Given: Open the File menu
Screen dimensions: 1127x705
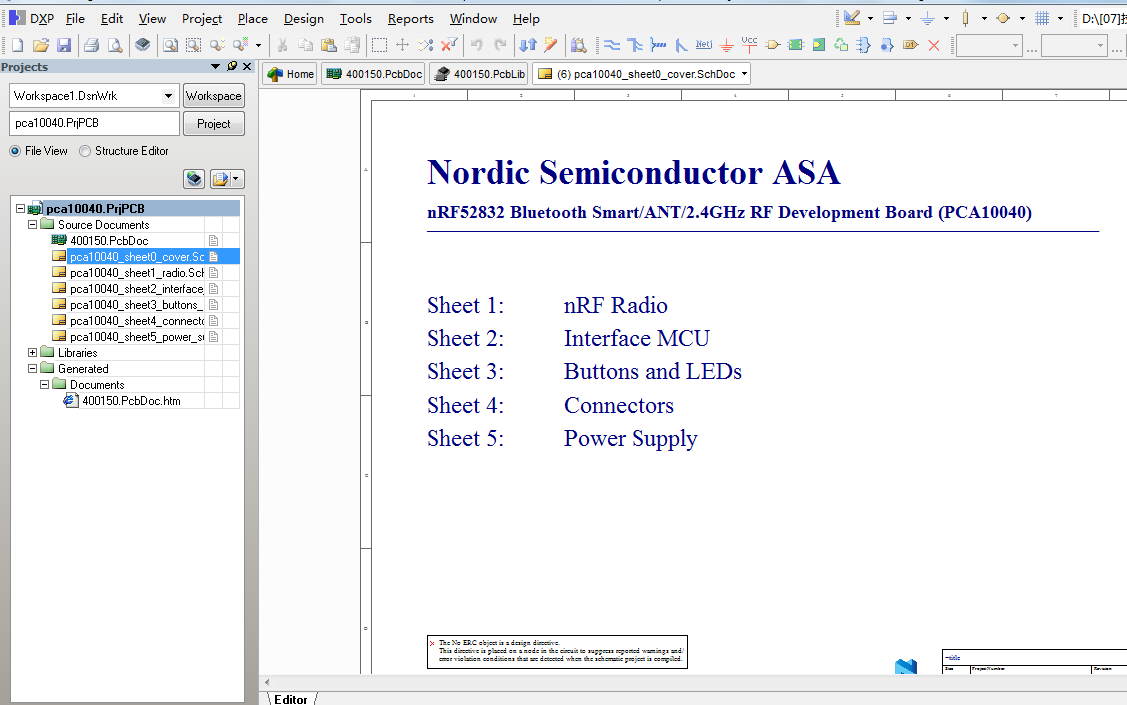Looking at the screenshot, I should 75,19.
